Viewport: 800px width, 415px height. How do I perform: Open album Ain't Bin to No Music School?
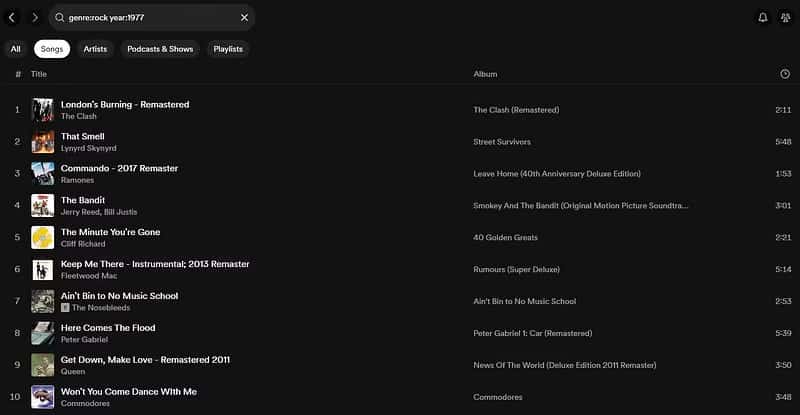pos(524,301)
